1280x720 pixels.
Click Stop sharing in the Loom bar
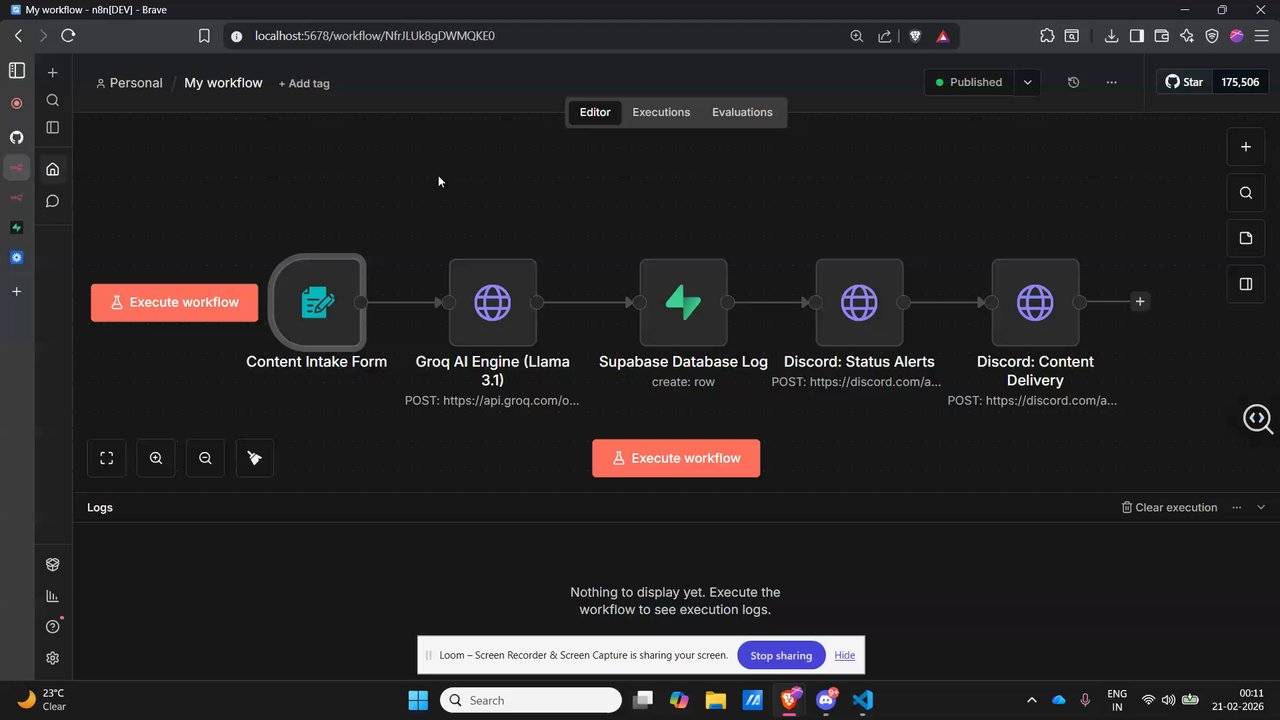click(781, 655)
